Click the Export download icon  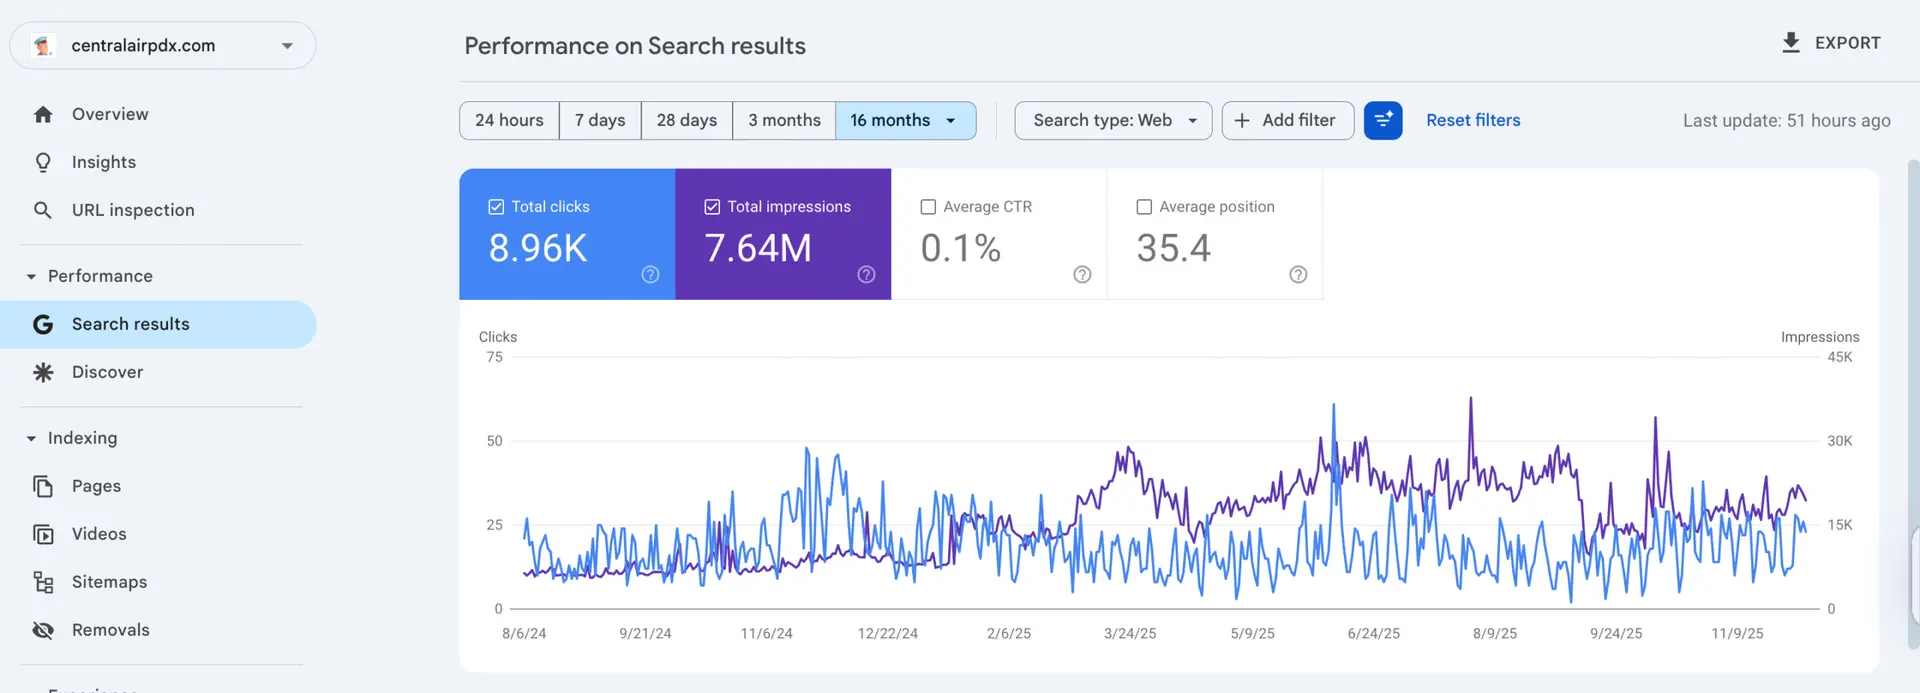(x=1791, y=43)
